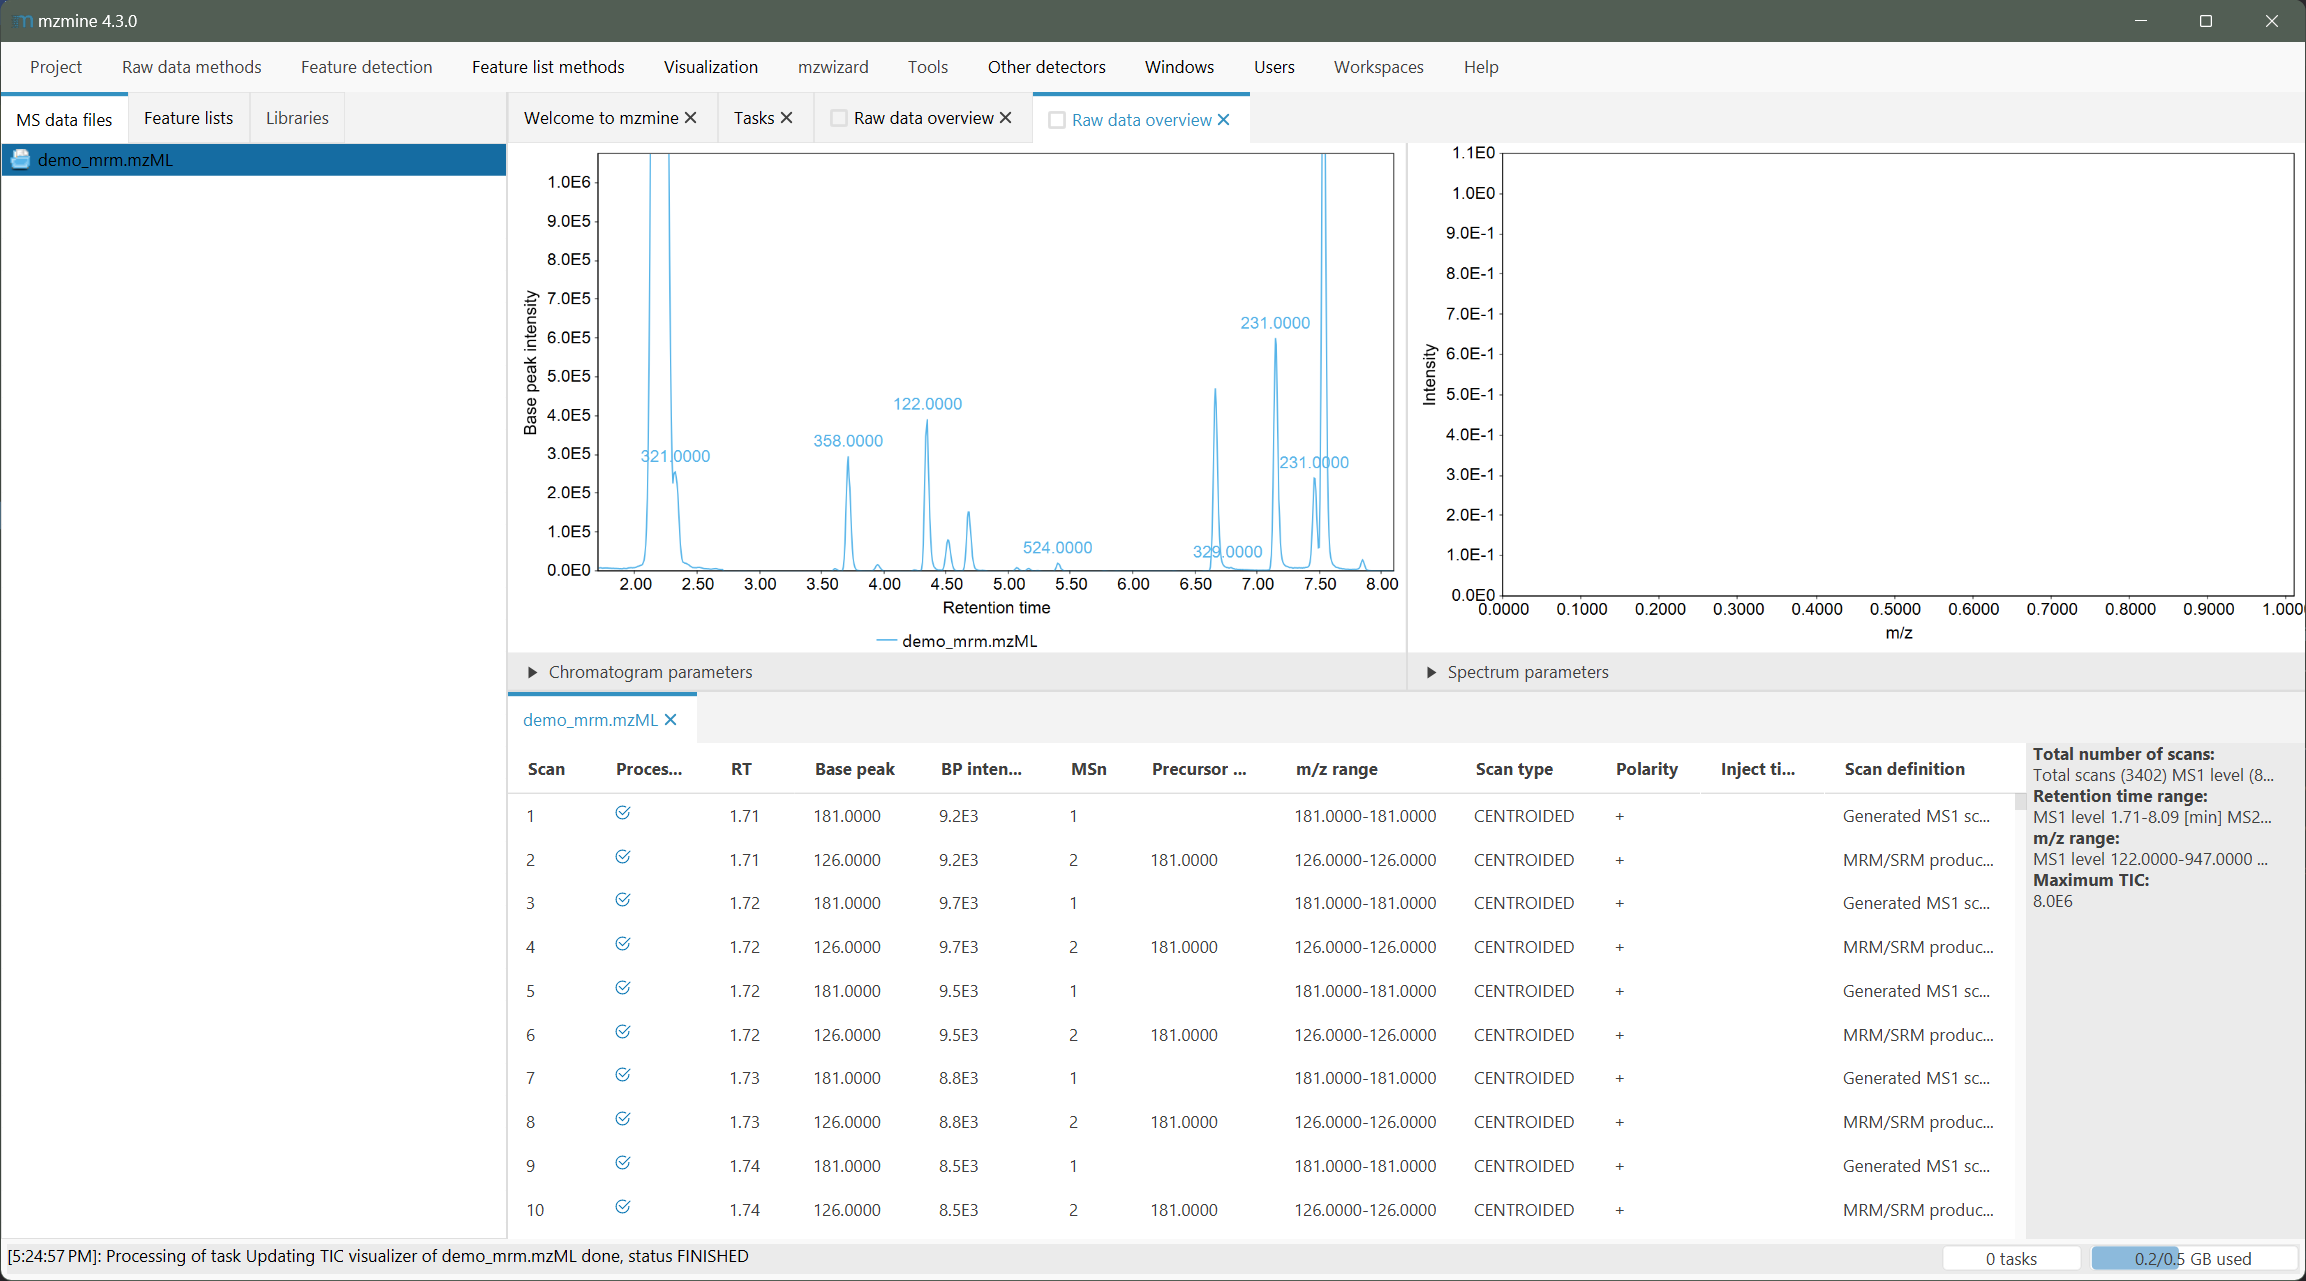
Task: Click processed checkmark icon for scan 4
Action: (622, 944)
